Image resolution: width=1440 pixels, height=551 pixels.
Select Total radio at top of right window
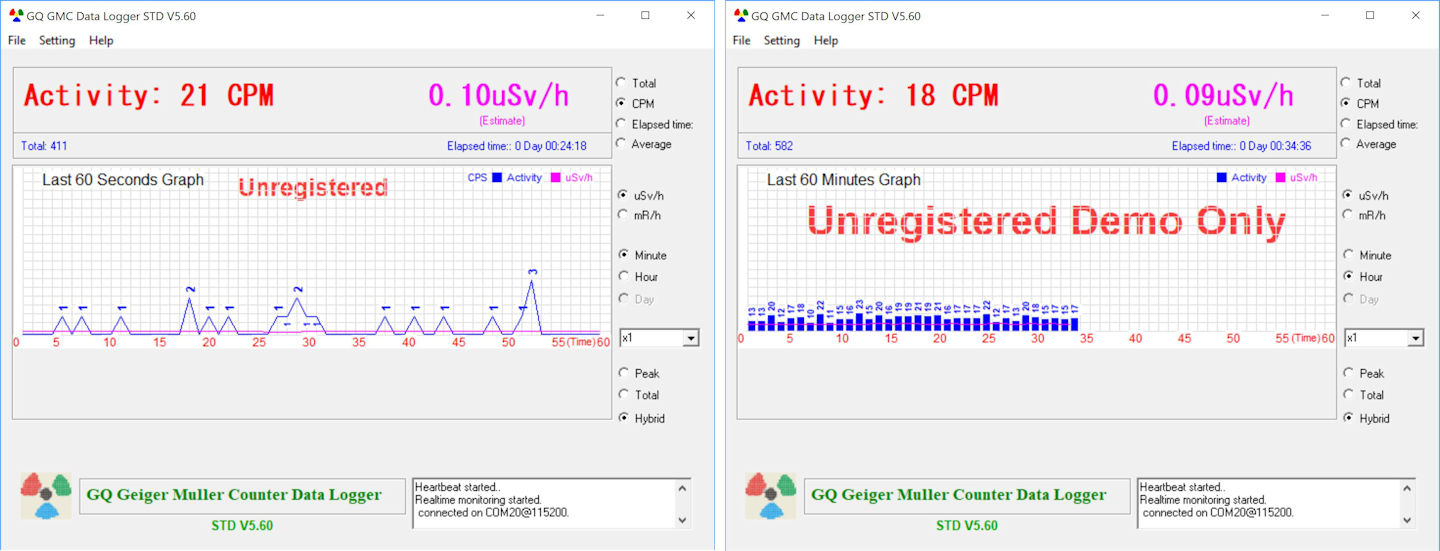click(1346, 83)
